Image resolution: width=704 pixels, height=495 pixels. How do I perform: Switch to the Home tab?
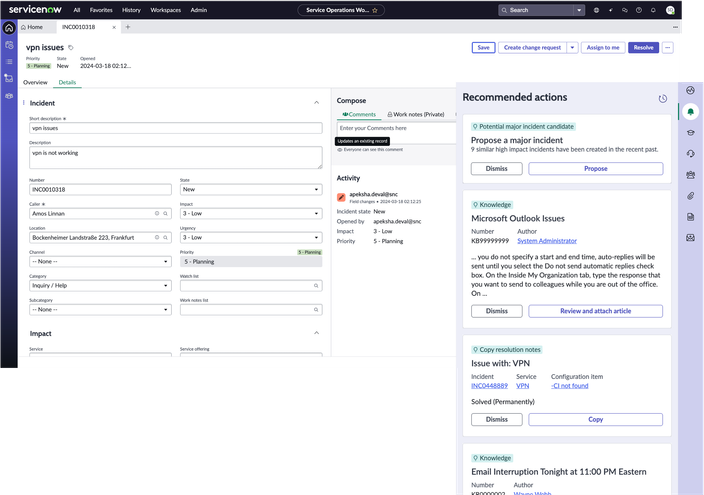(32, 27)
